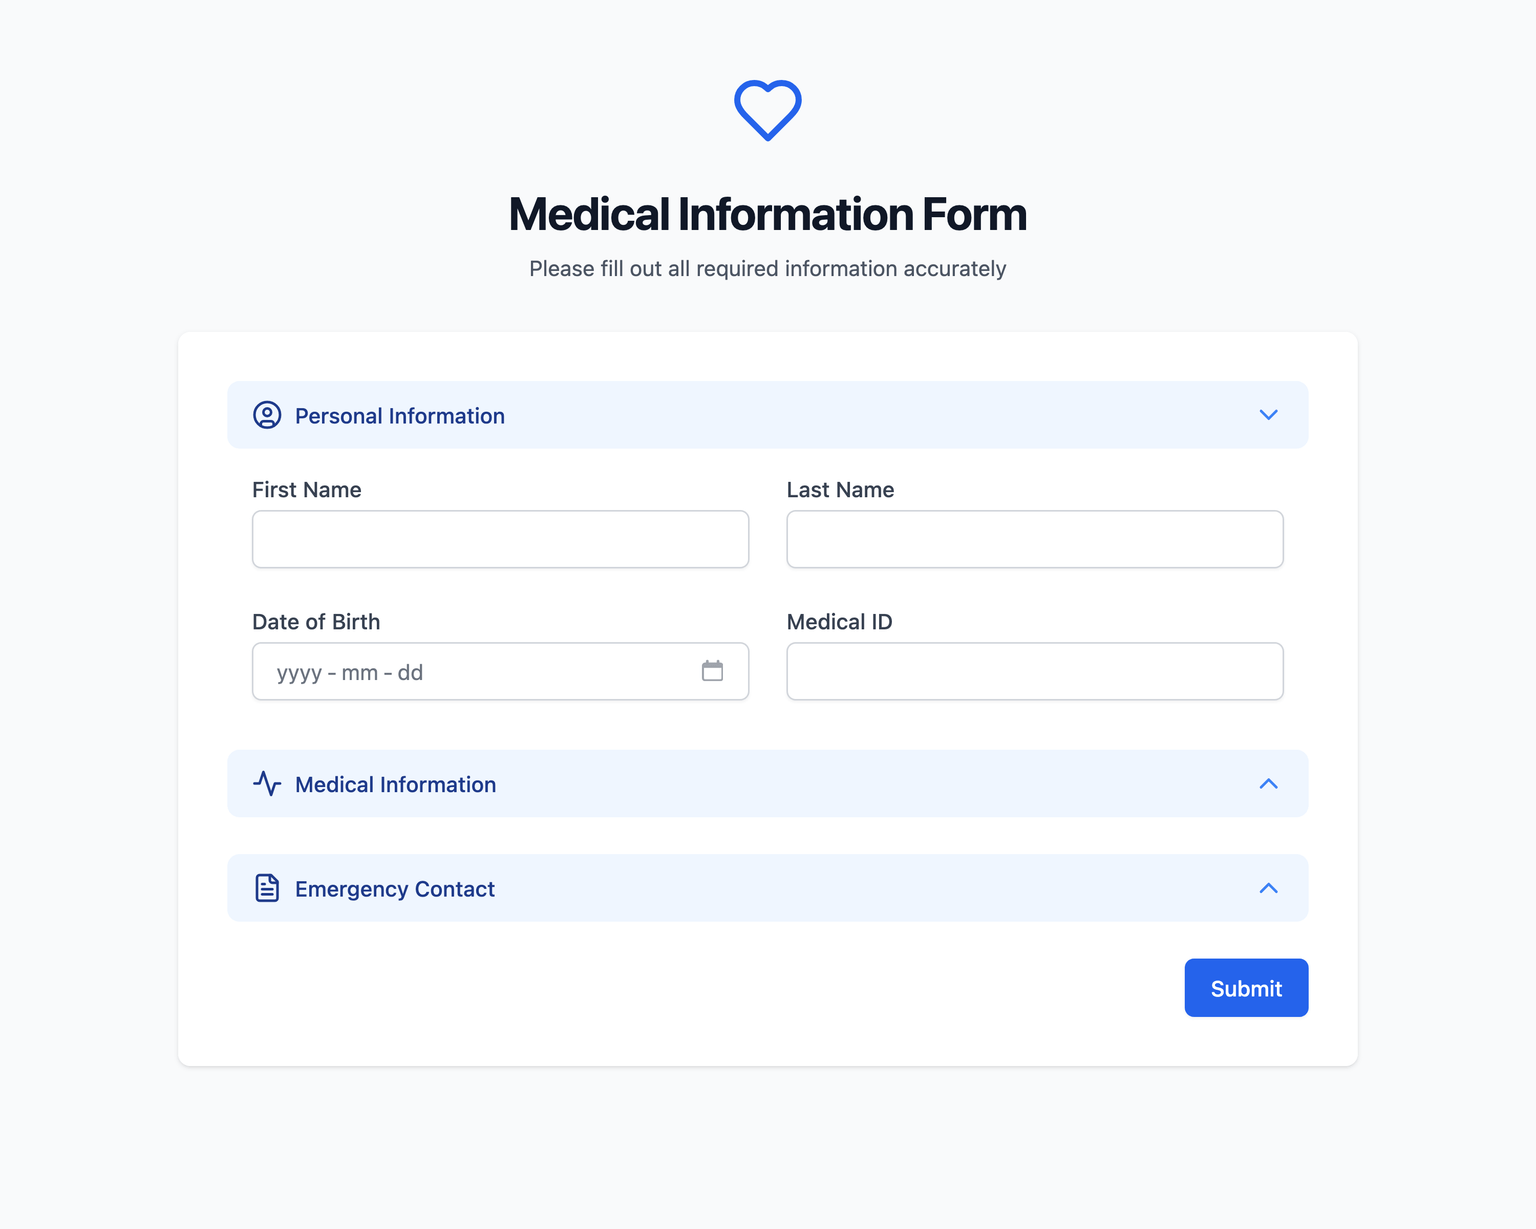Select the user profile icon beside Personal Information

(x=267, y=415)
